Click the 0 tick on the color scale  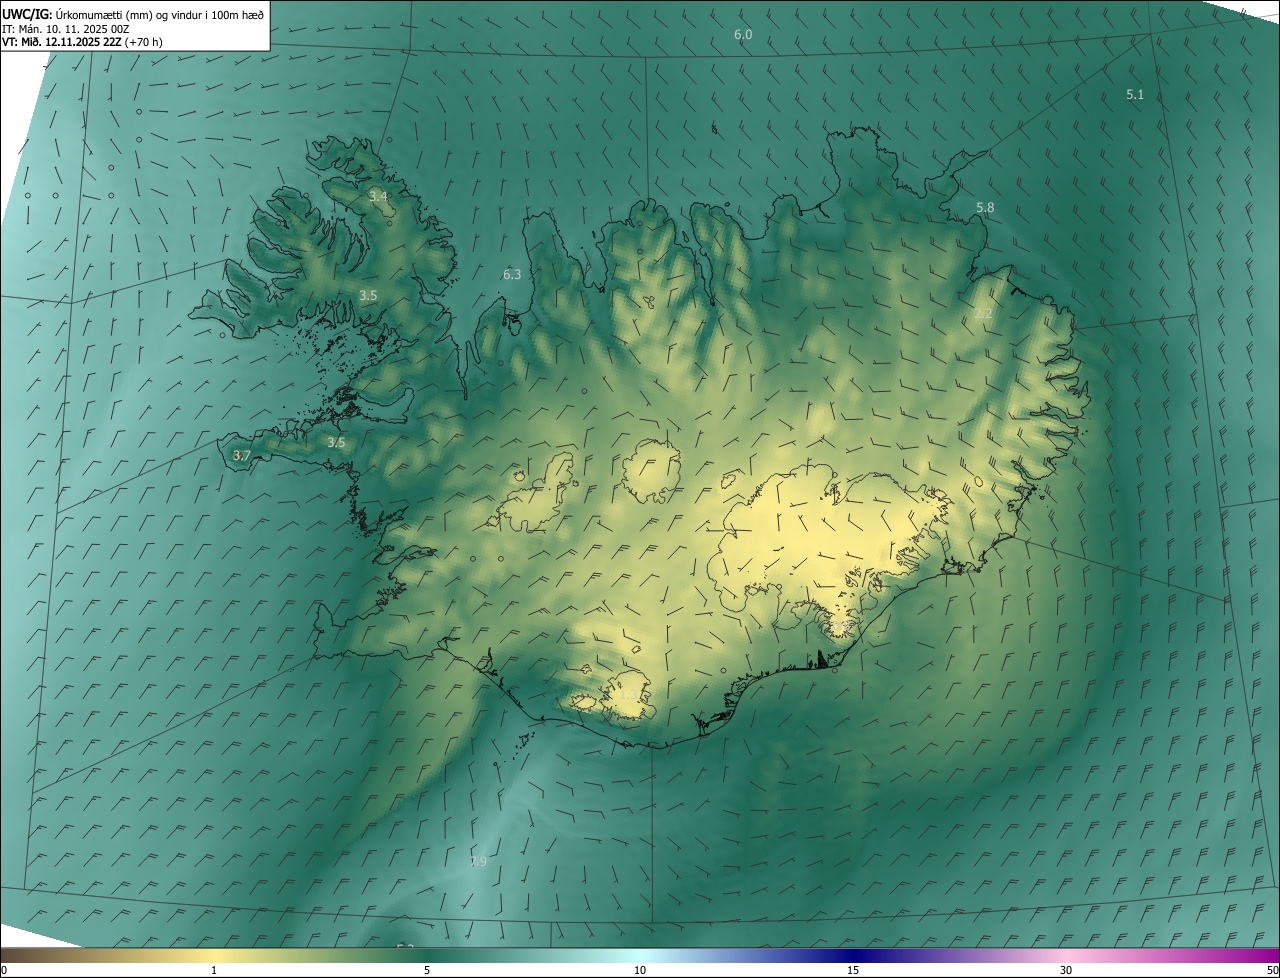4,970
